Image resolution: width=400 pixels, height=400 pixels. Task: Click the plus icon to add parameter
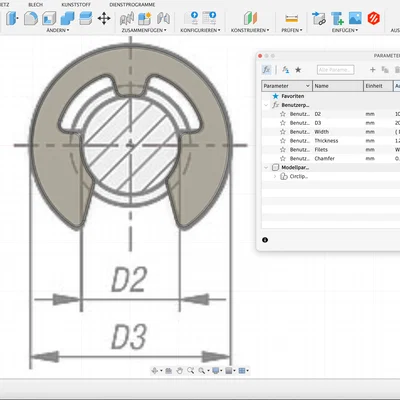(373, 69)
